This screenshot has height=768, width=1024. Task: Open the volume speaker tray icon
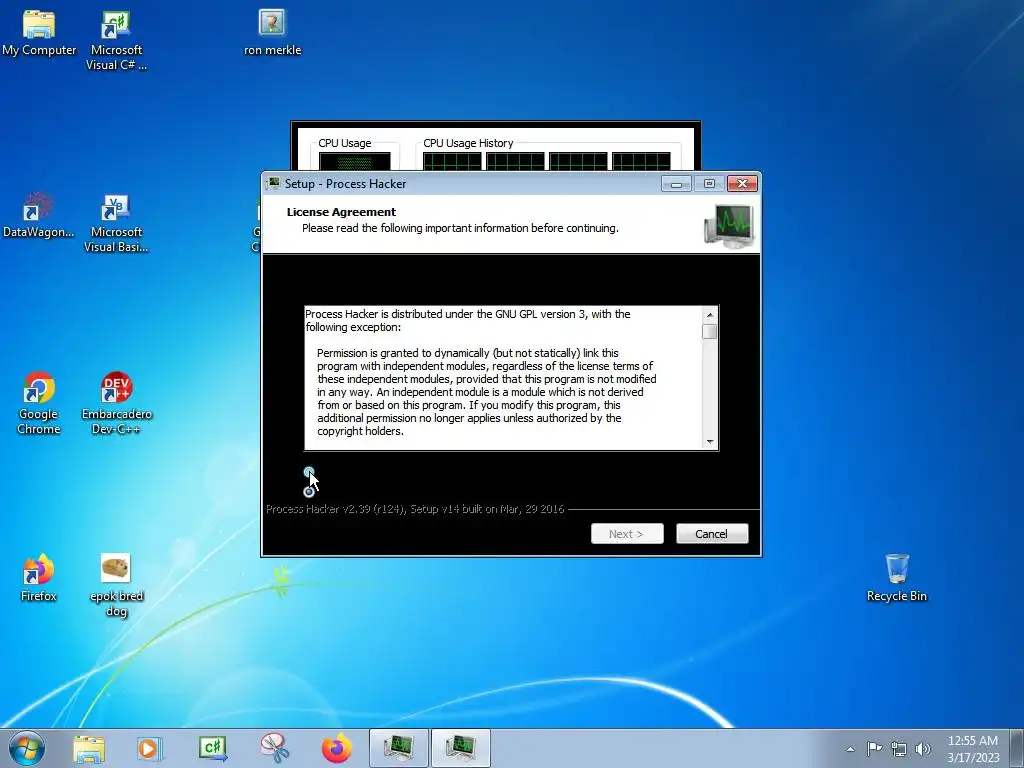tap(923, 749)
